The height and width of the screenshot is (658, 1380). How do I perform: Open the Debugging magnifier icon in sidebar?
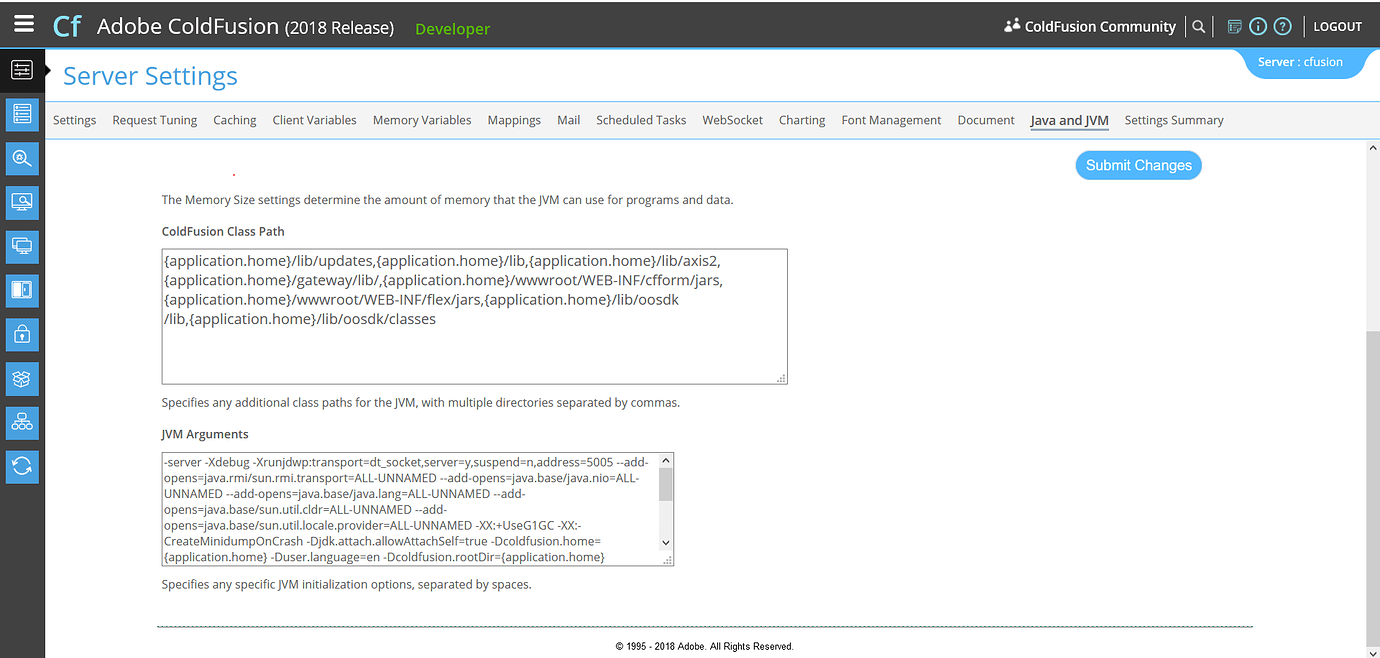tap(22, 158)
